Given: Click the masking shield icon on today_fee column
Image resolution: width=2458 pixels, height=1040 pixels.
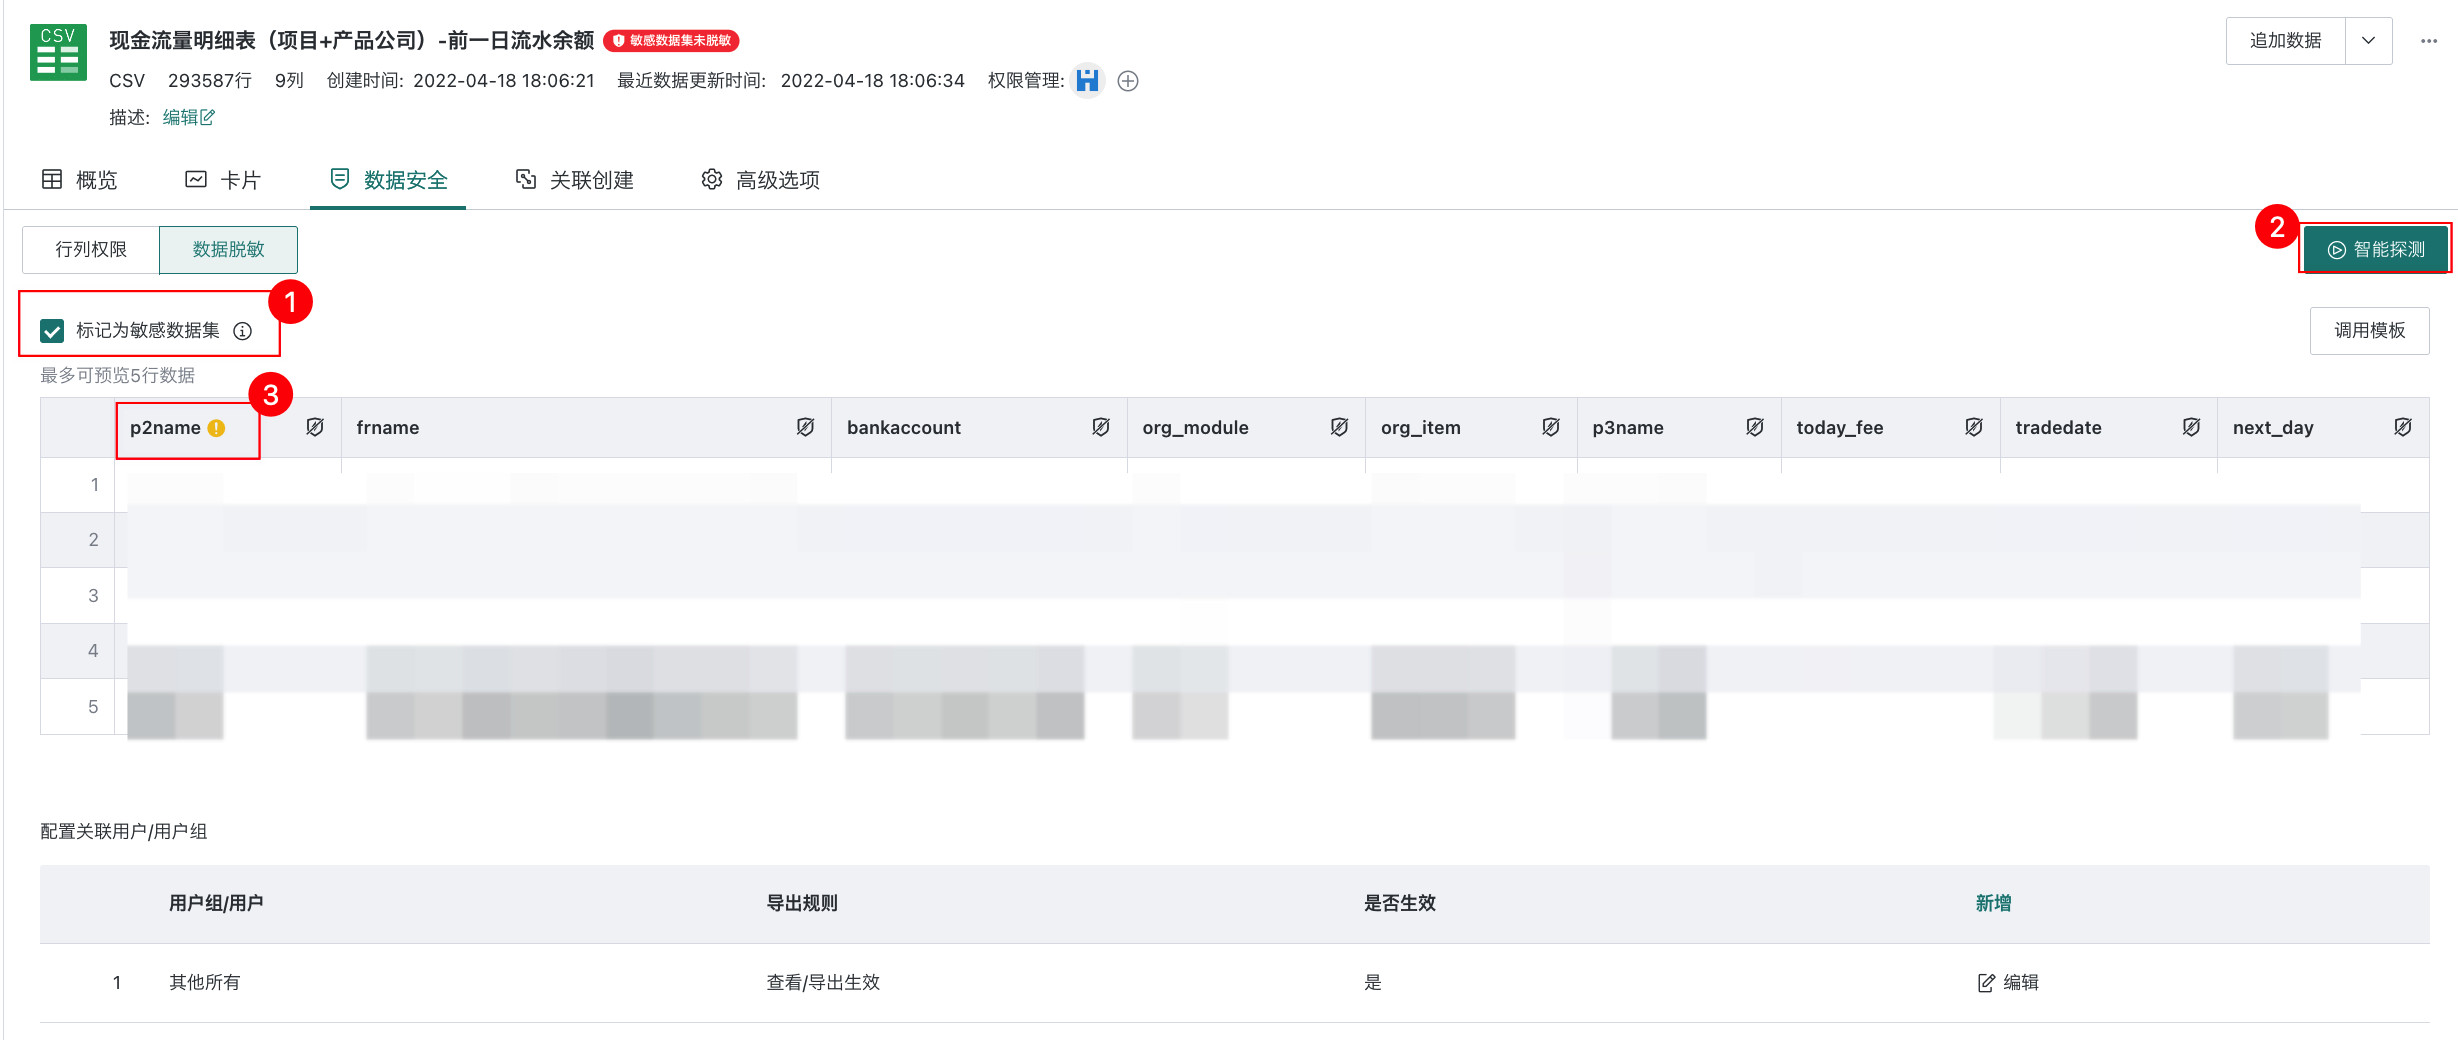Looking at the screenshot, I should point(1974,427).
